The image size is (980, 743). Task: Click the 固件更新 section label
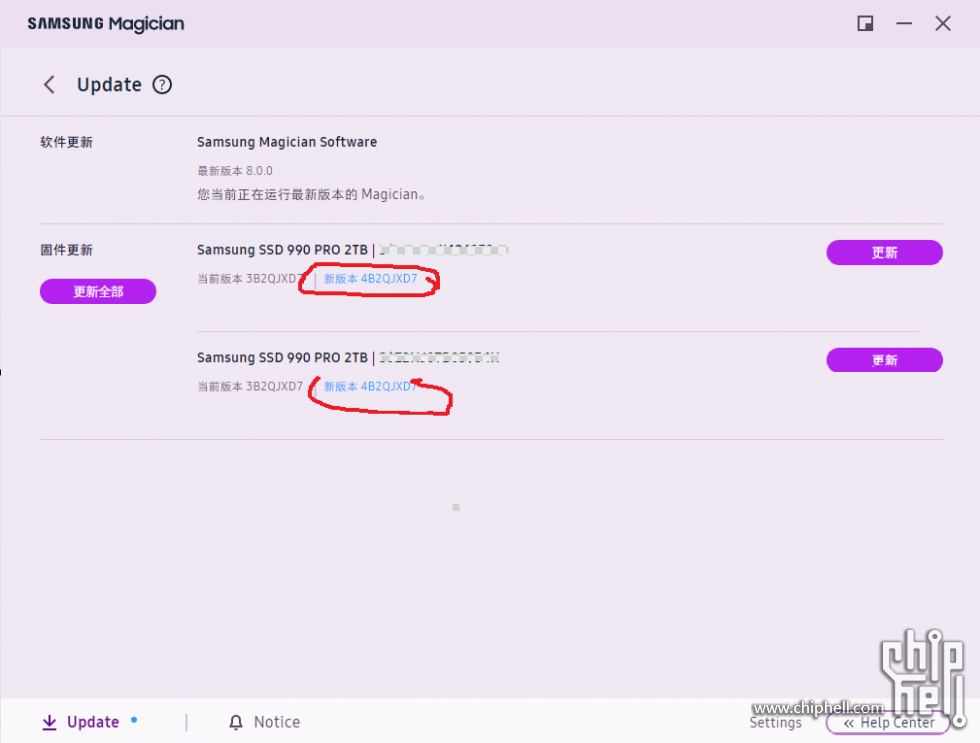66,250
